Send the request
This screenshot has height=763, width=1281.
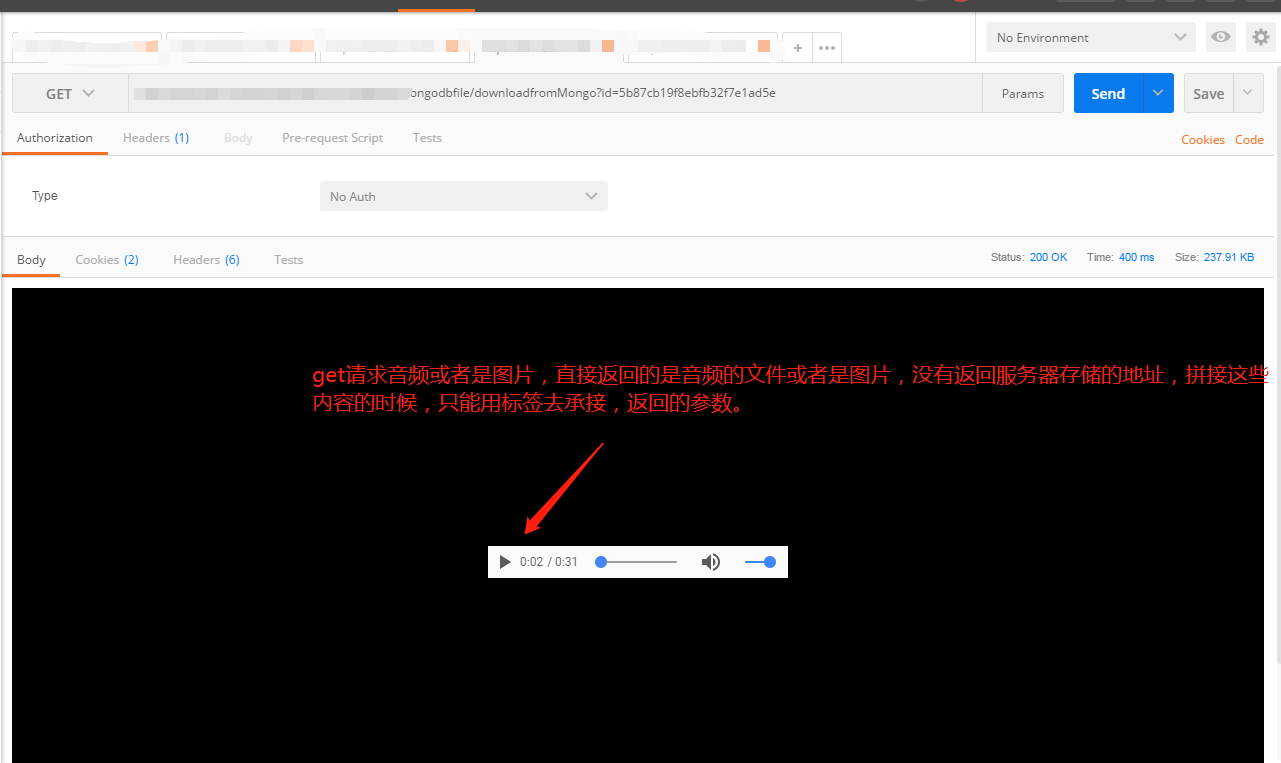[1108, 93]
